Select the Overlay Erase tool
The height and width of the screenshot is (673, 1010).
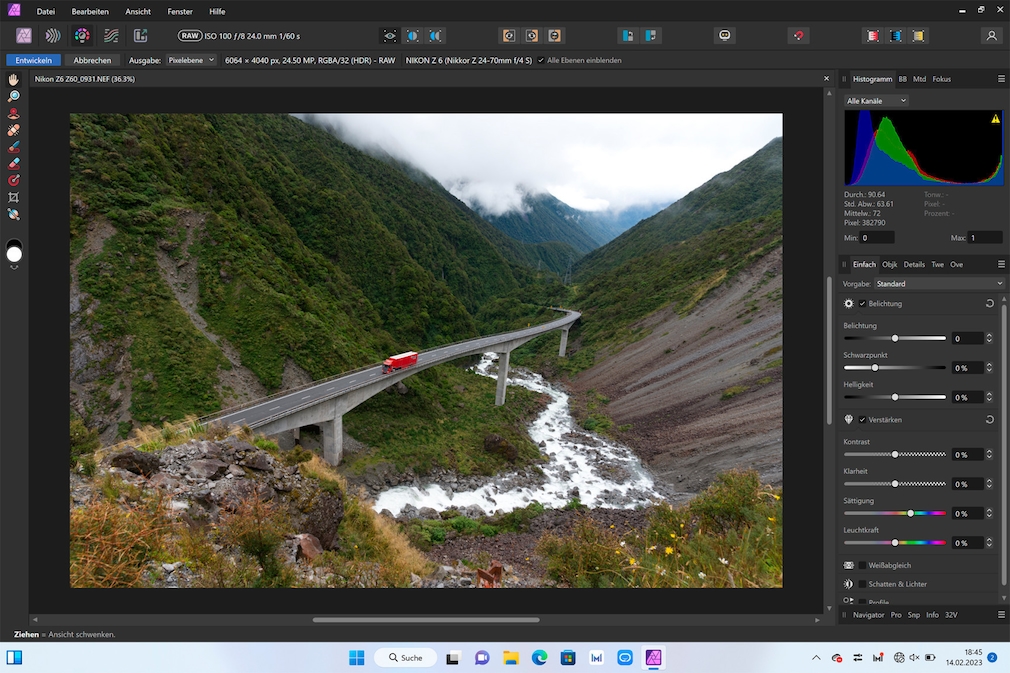[14, 163]
